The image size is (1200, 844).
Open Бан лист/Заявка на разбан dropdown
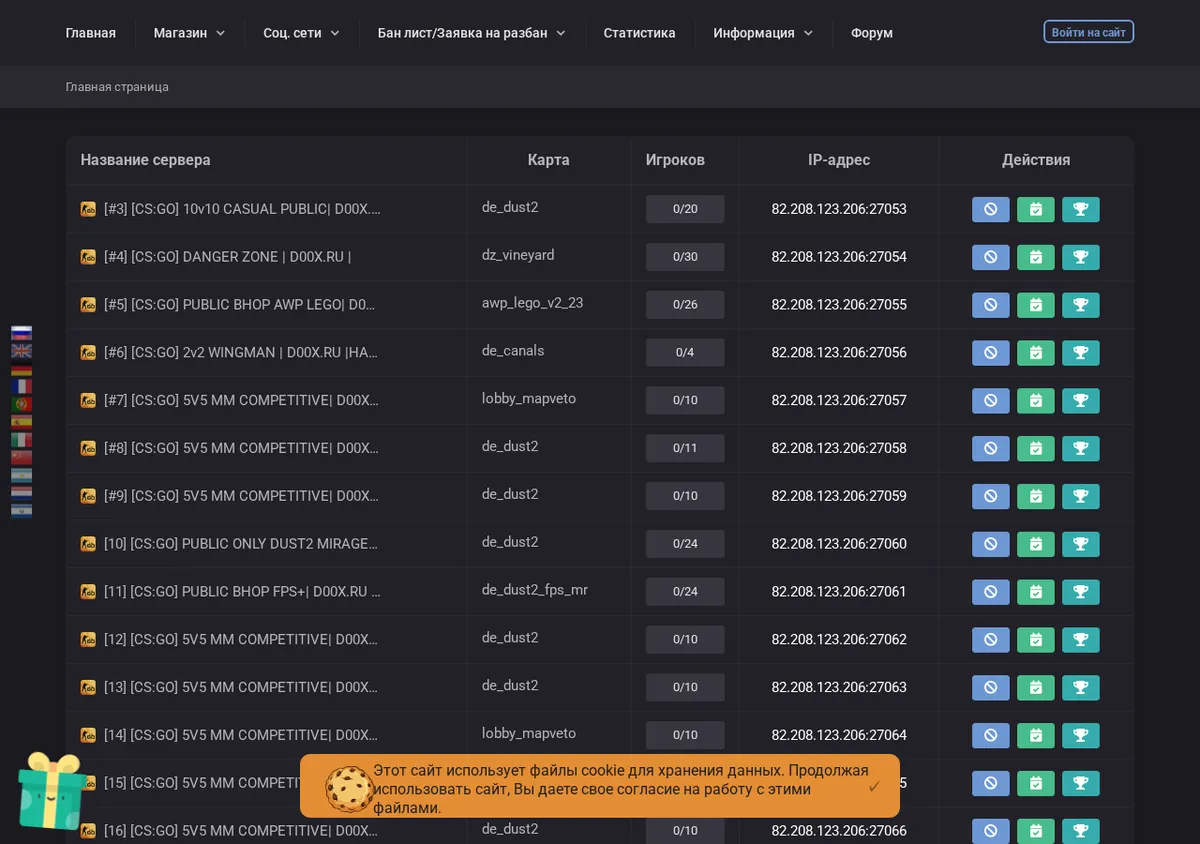(471, 33)
